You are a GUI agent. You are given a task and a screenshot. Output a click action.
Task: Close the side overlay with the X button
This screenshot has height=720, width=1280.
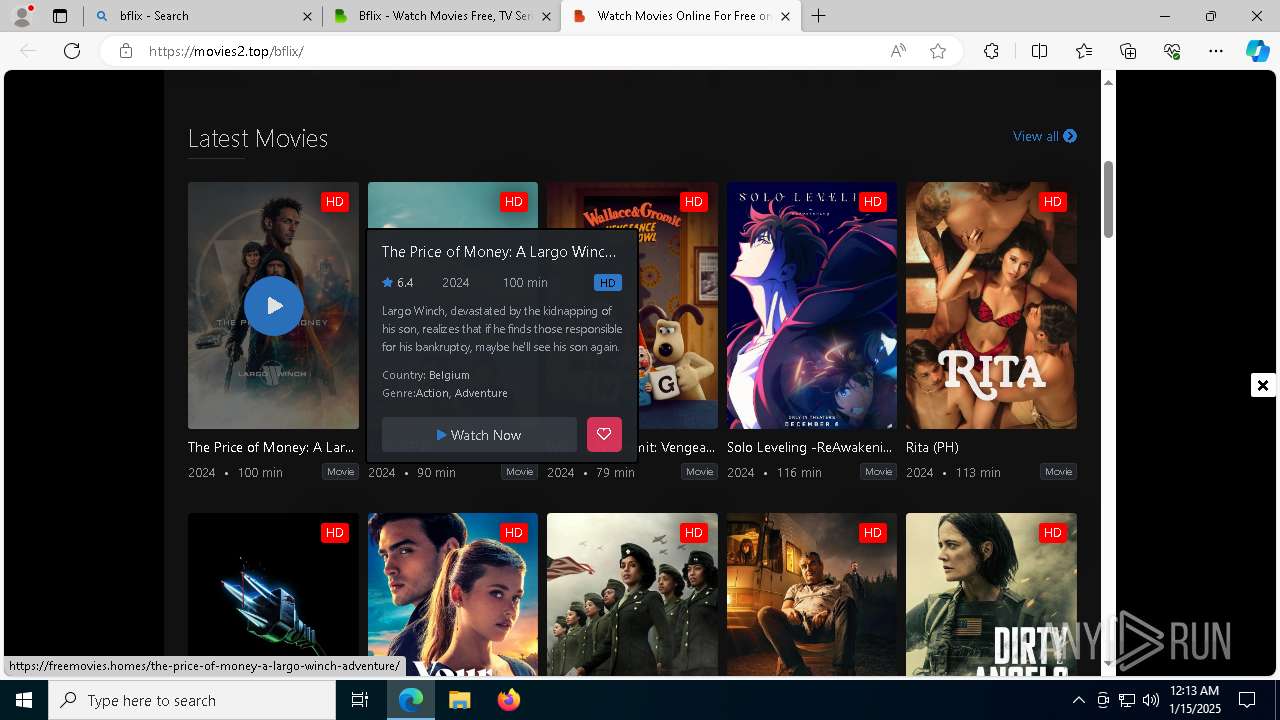point(1263,385)
